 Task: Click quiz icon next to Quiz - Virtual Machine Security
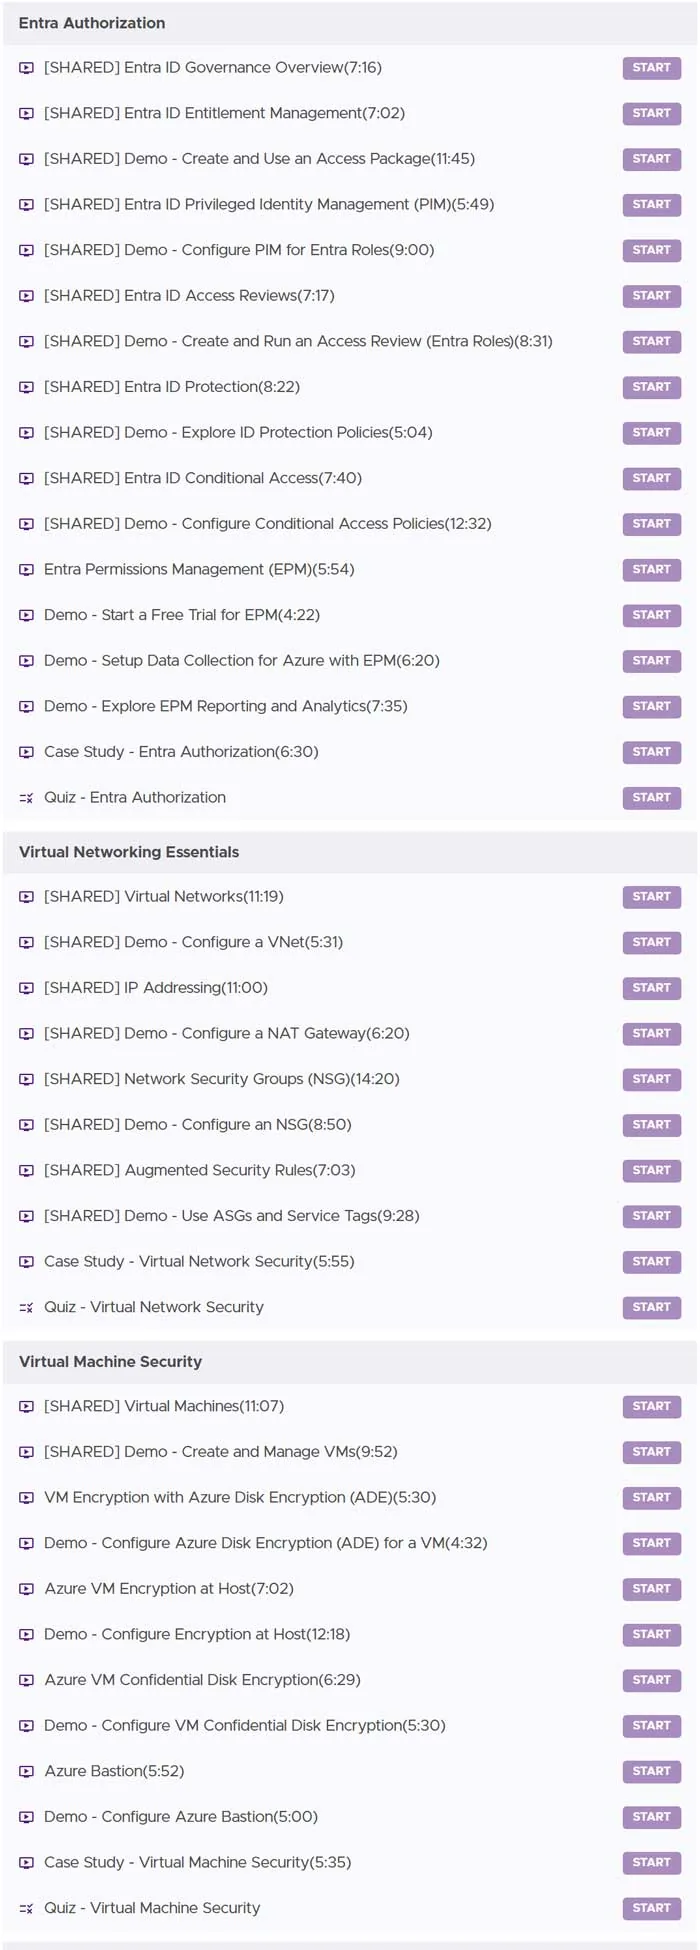[27, 1908]
